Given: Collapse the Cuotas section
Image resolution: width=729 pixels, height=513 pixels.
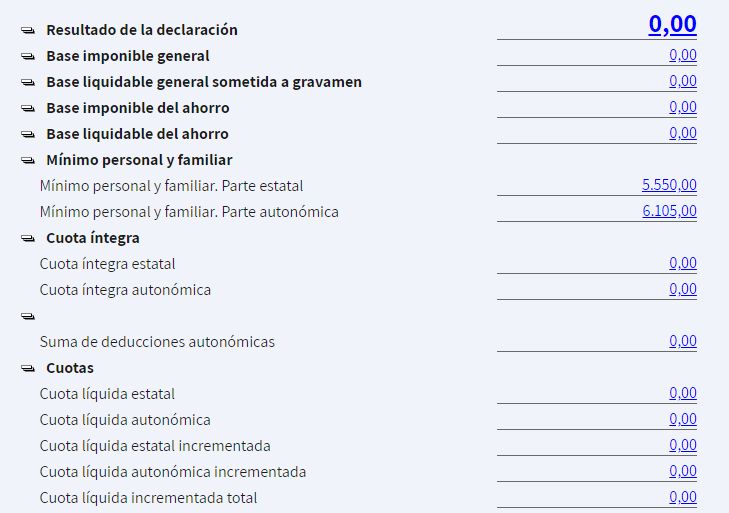Looking at the screenshot, I should coord(28,369).
